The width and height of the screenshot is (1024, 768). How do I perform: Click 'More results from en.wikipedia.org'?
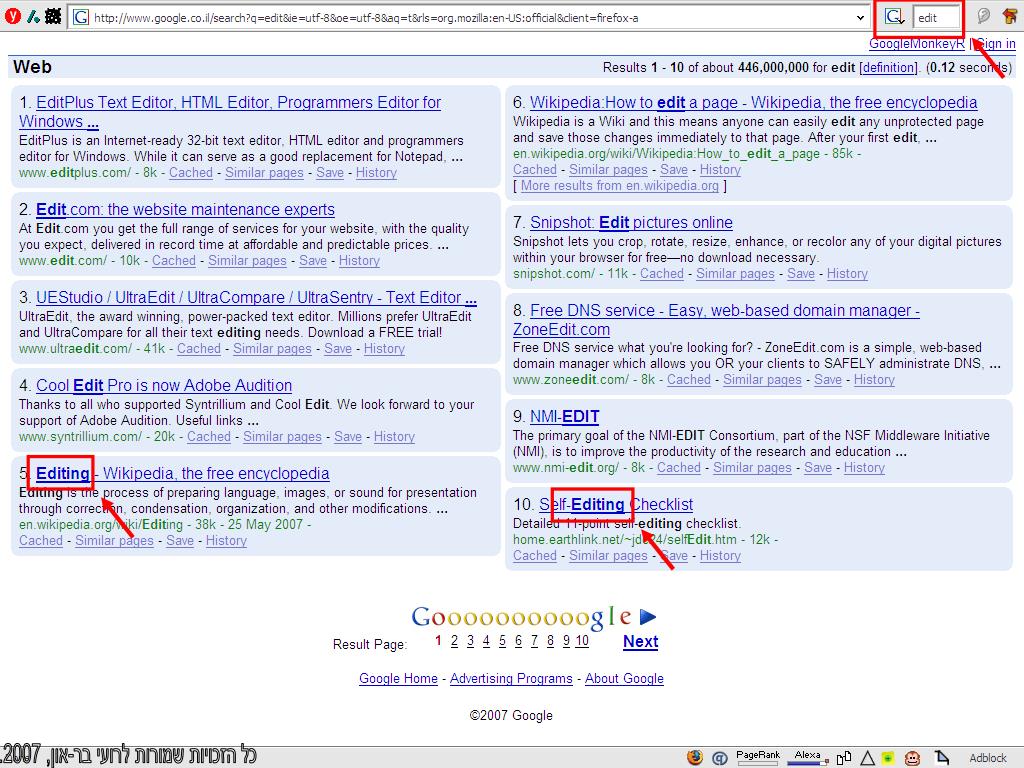pyautogui.click(x=620, y=185)
